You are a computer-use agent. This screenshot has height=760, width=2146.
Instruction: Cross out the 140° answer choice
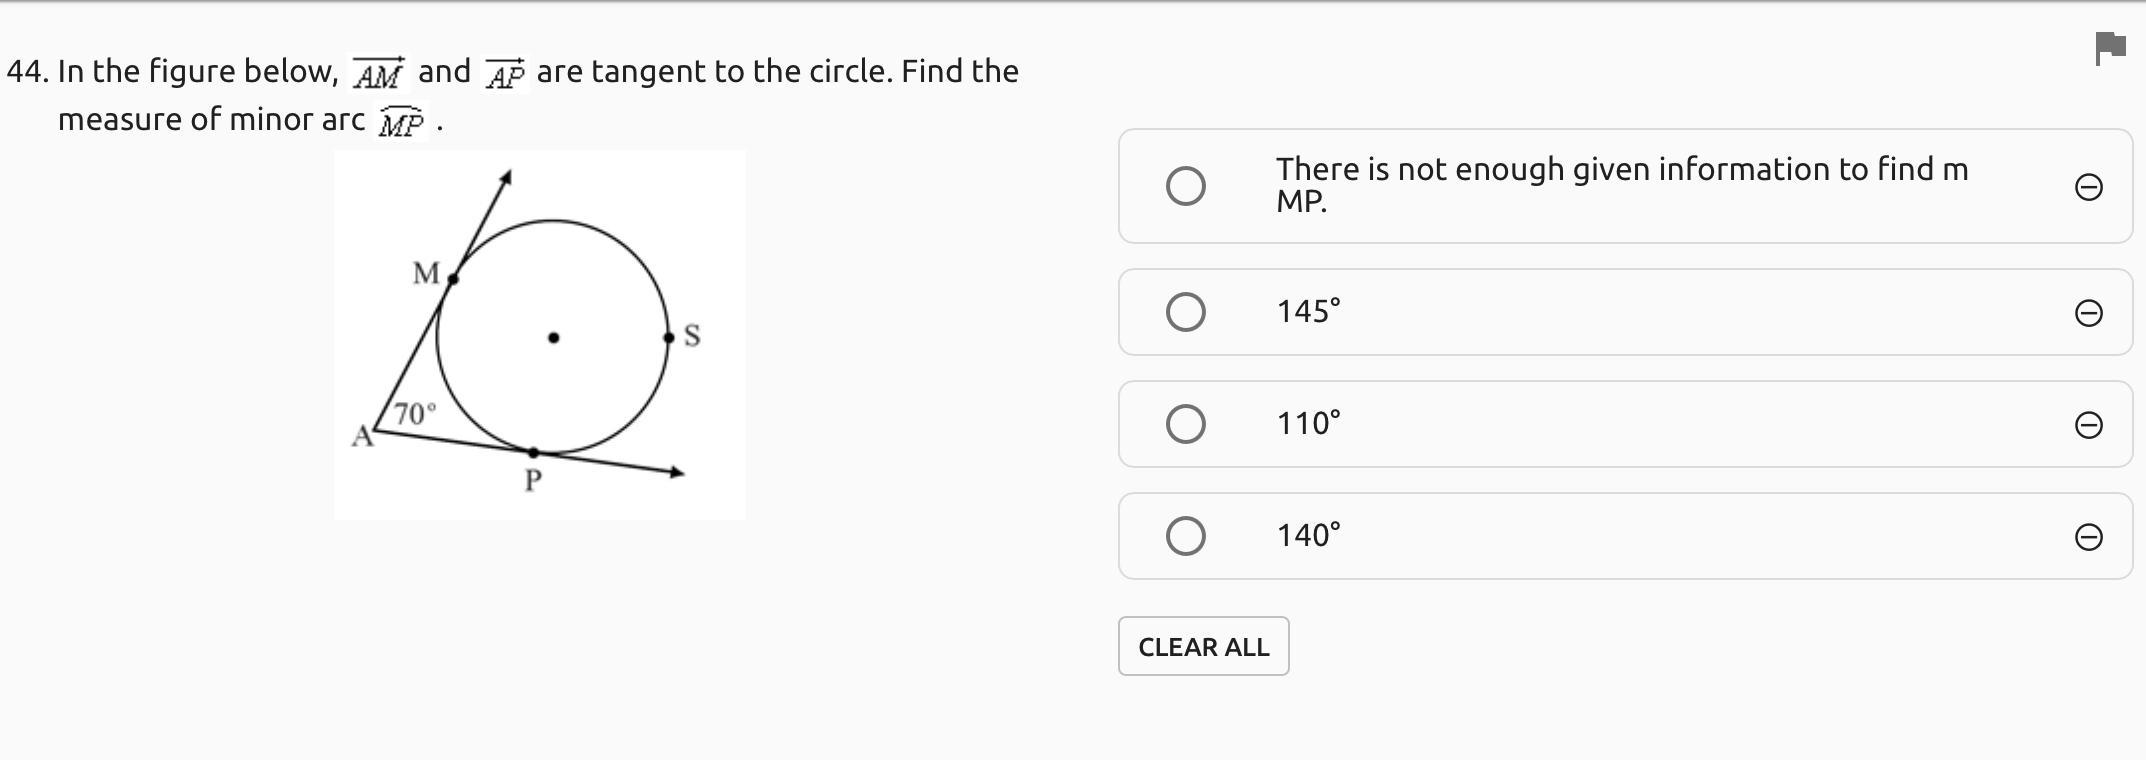coord(2088,537)
